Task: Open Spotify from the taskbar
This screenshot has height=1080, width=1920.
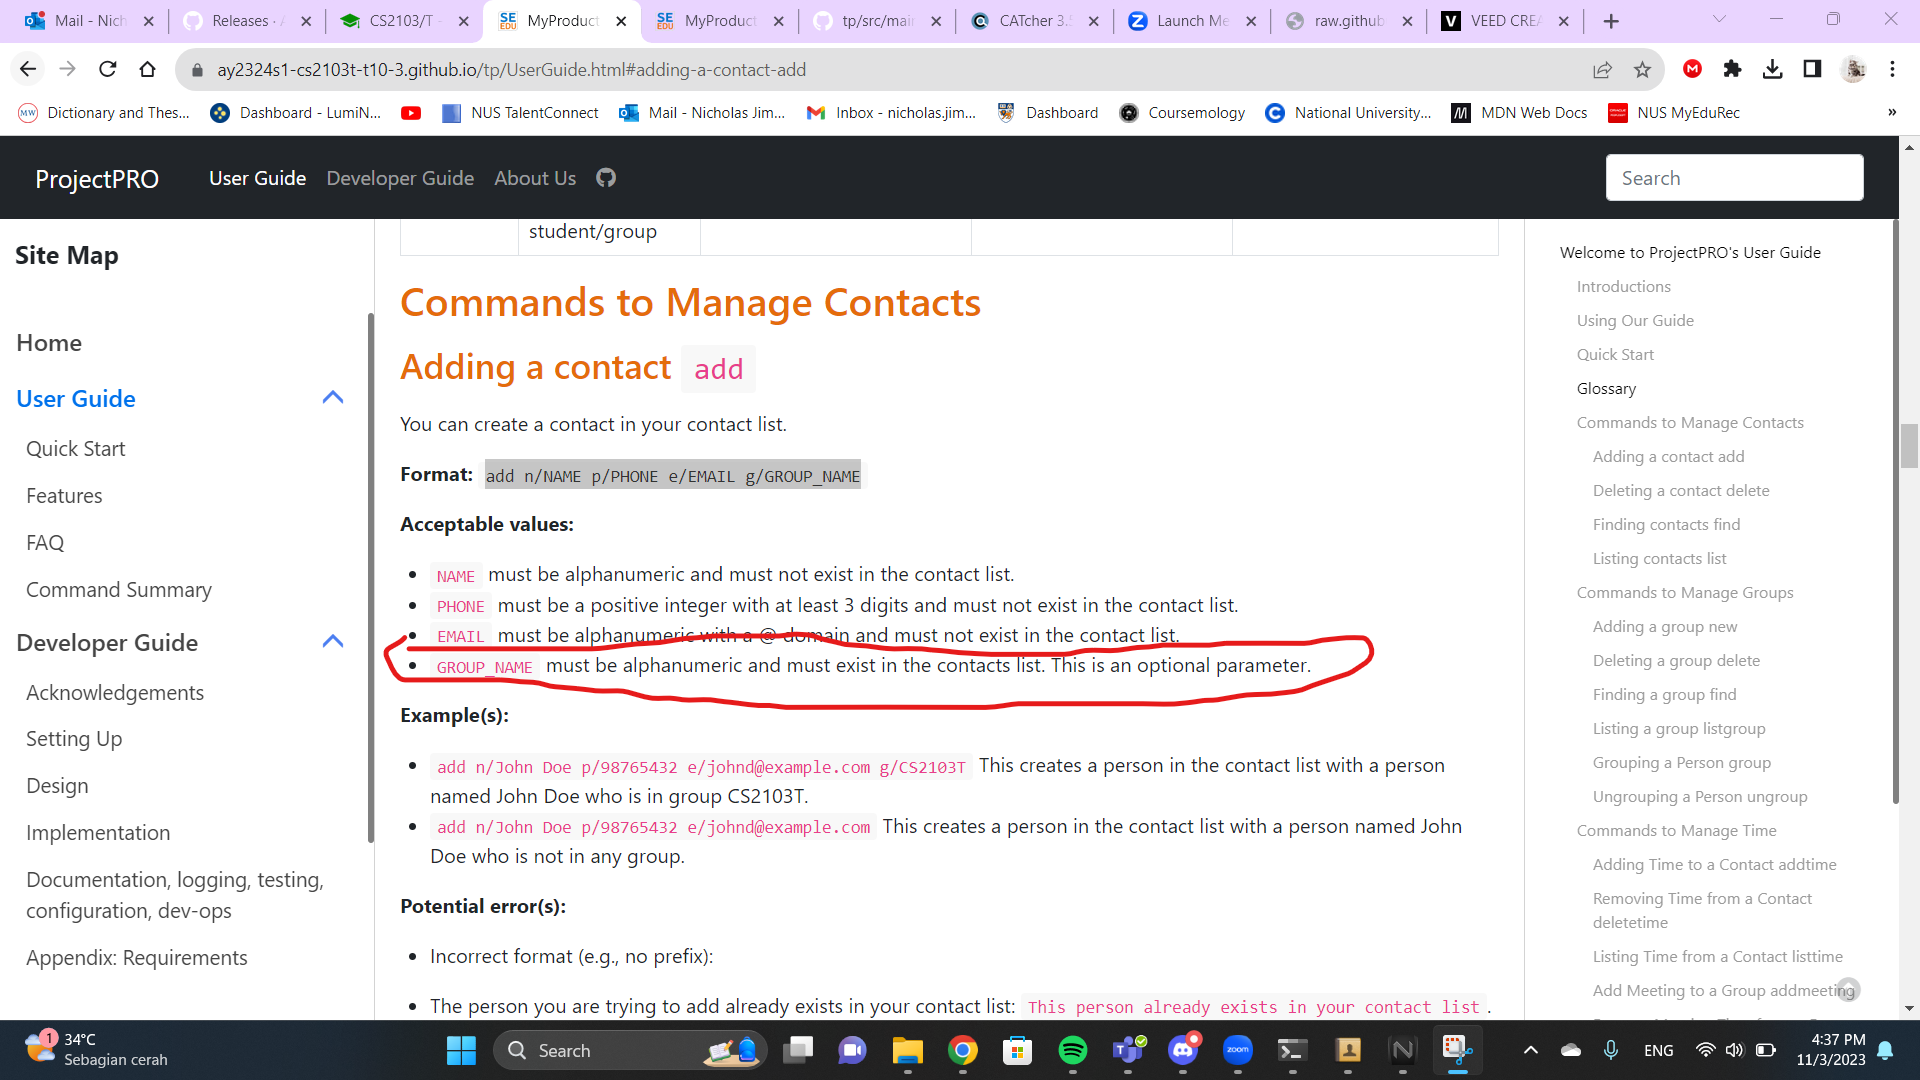Action: click(x=1072, y=1050)
